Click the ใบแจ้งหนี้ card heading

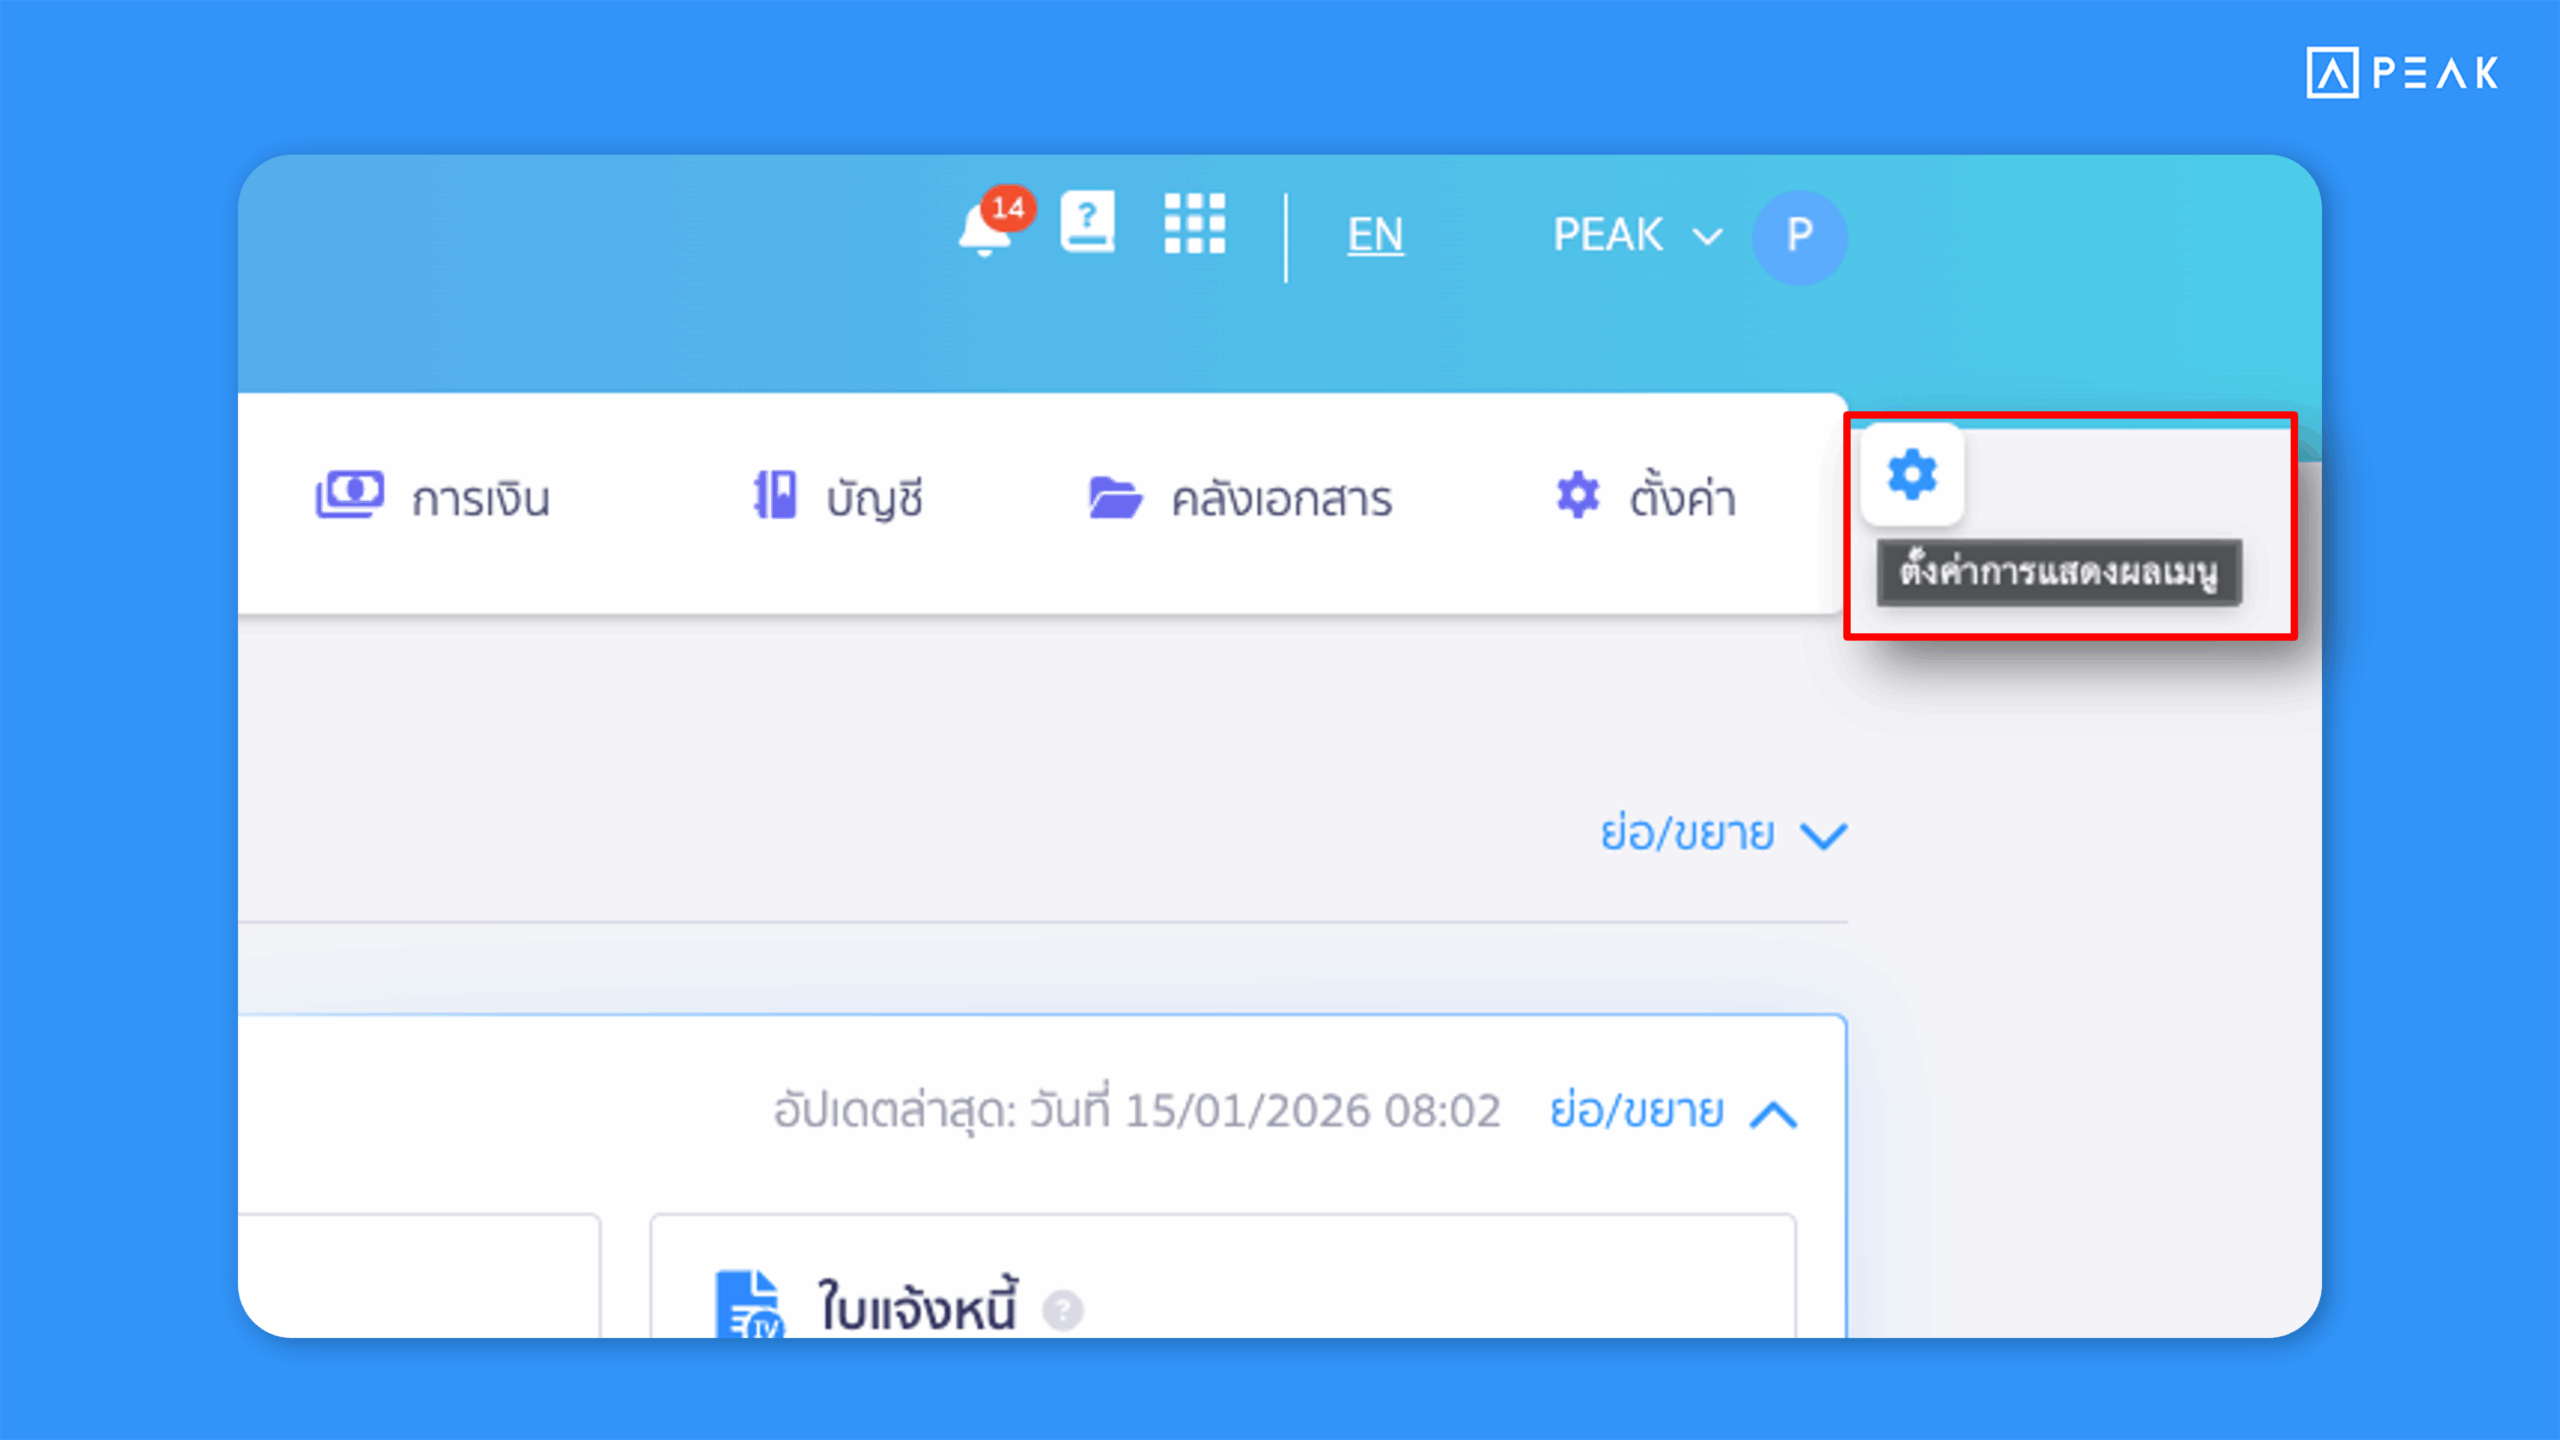916,1306
